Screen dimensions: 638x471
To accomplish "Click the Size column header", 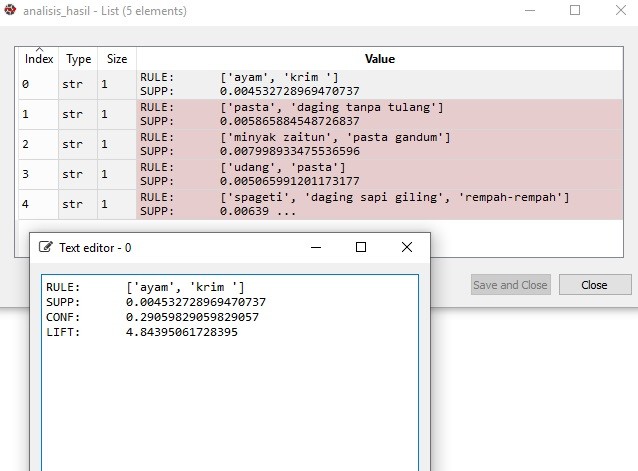I will pyautogui.click(x=117, y=59).
